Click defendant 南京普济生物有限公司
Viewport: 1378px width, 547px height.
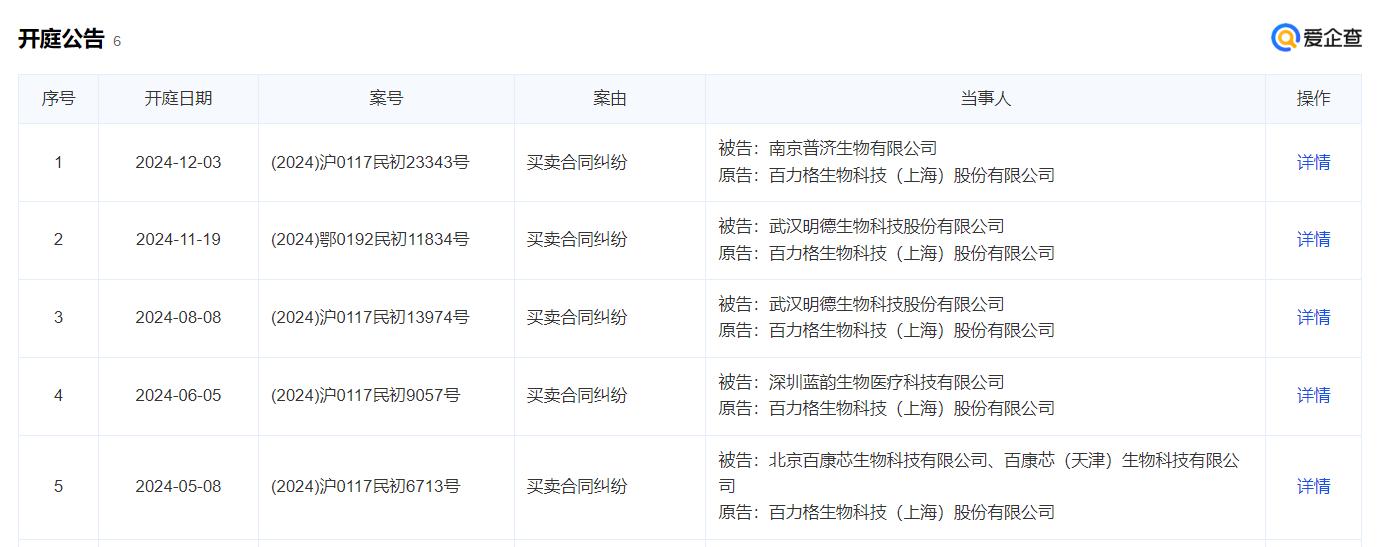click(x=853, y=149)
